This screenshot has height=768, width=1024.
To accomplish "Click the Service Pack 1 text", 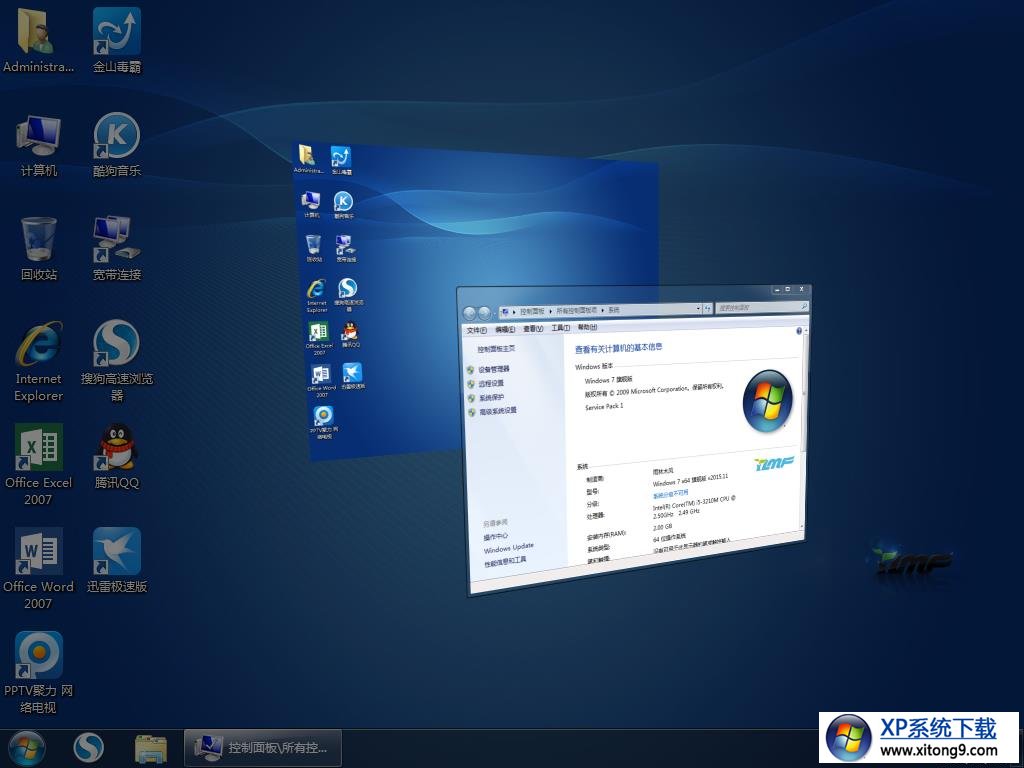I will [604, 406].
